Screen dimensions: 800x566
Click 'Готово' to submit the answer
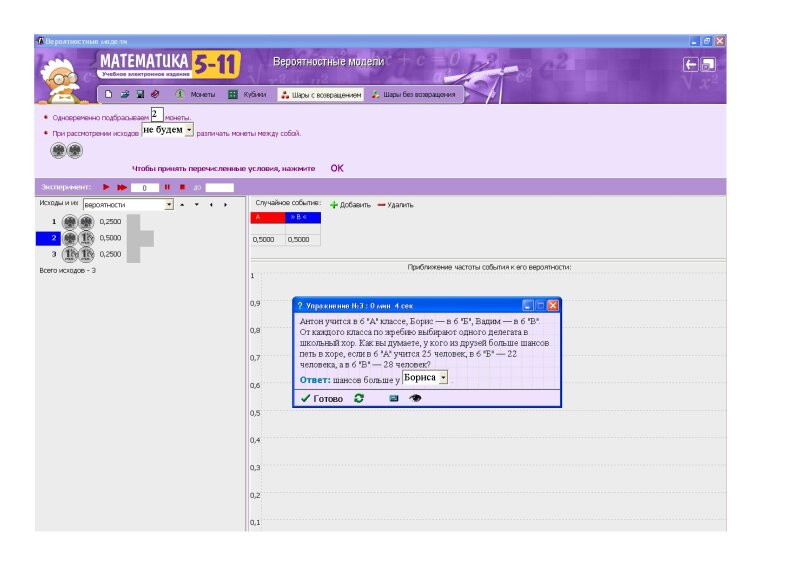[x=321, y=398]
